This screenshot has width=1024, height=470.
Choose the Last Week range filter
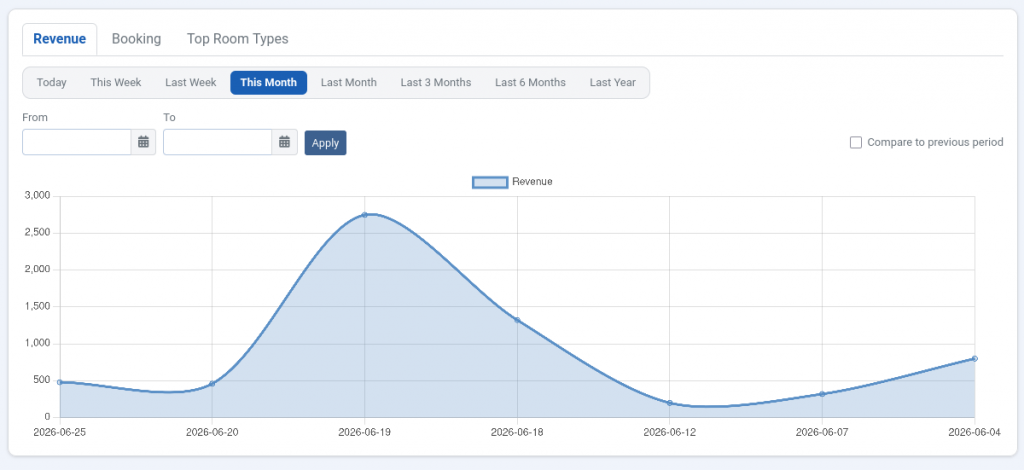[191, 83]
